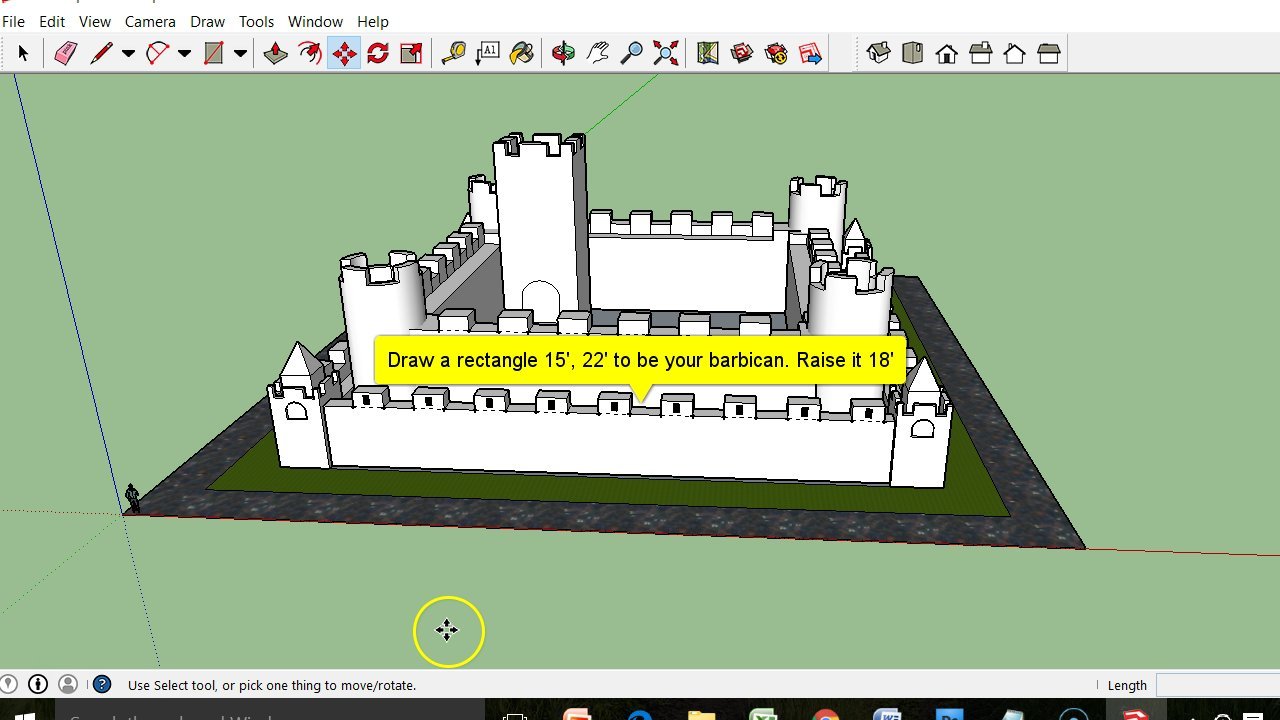Viewport: 1280px width, 720px height.
Task: Activate the Line drawing tool
Action: point(102,52)
